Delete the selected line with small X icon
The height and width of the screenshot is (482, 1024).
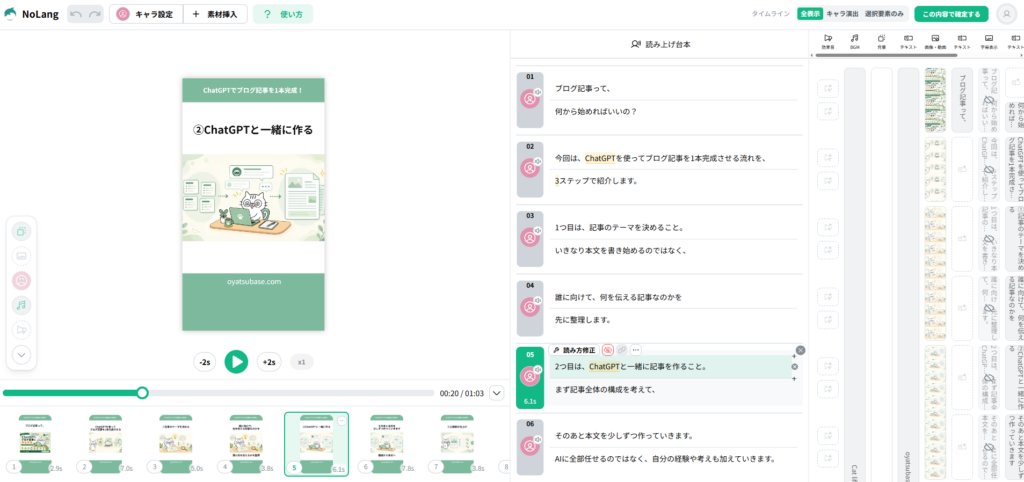tap(794, 366)
